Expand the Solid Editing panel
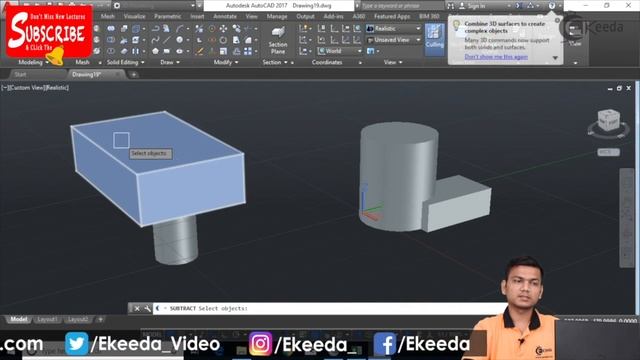The width and height of the screenshot is (640, 360). pyautogui.click(x=126, y=62)
